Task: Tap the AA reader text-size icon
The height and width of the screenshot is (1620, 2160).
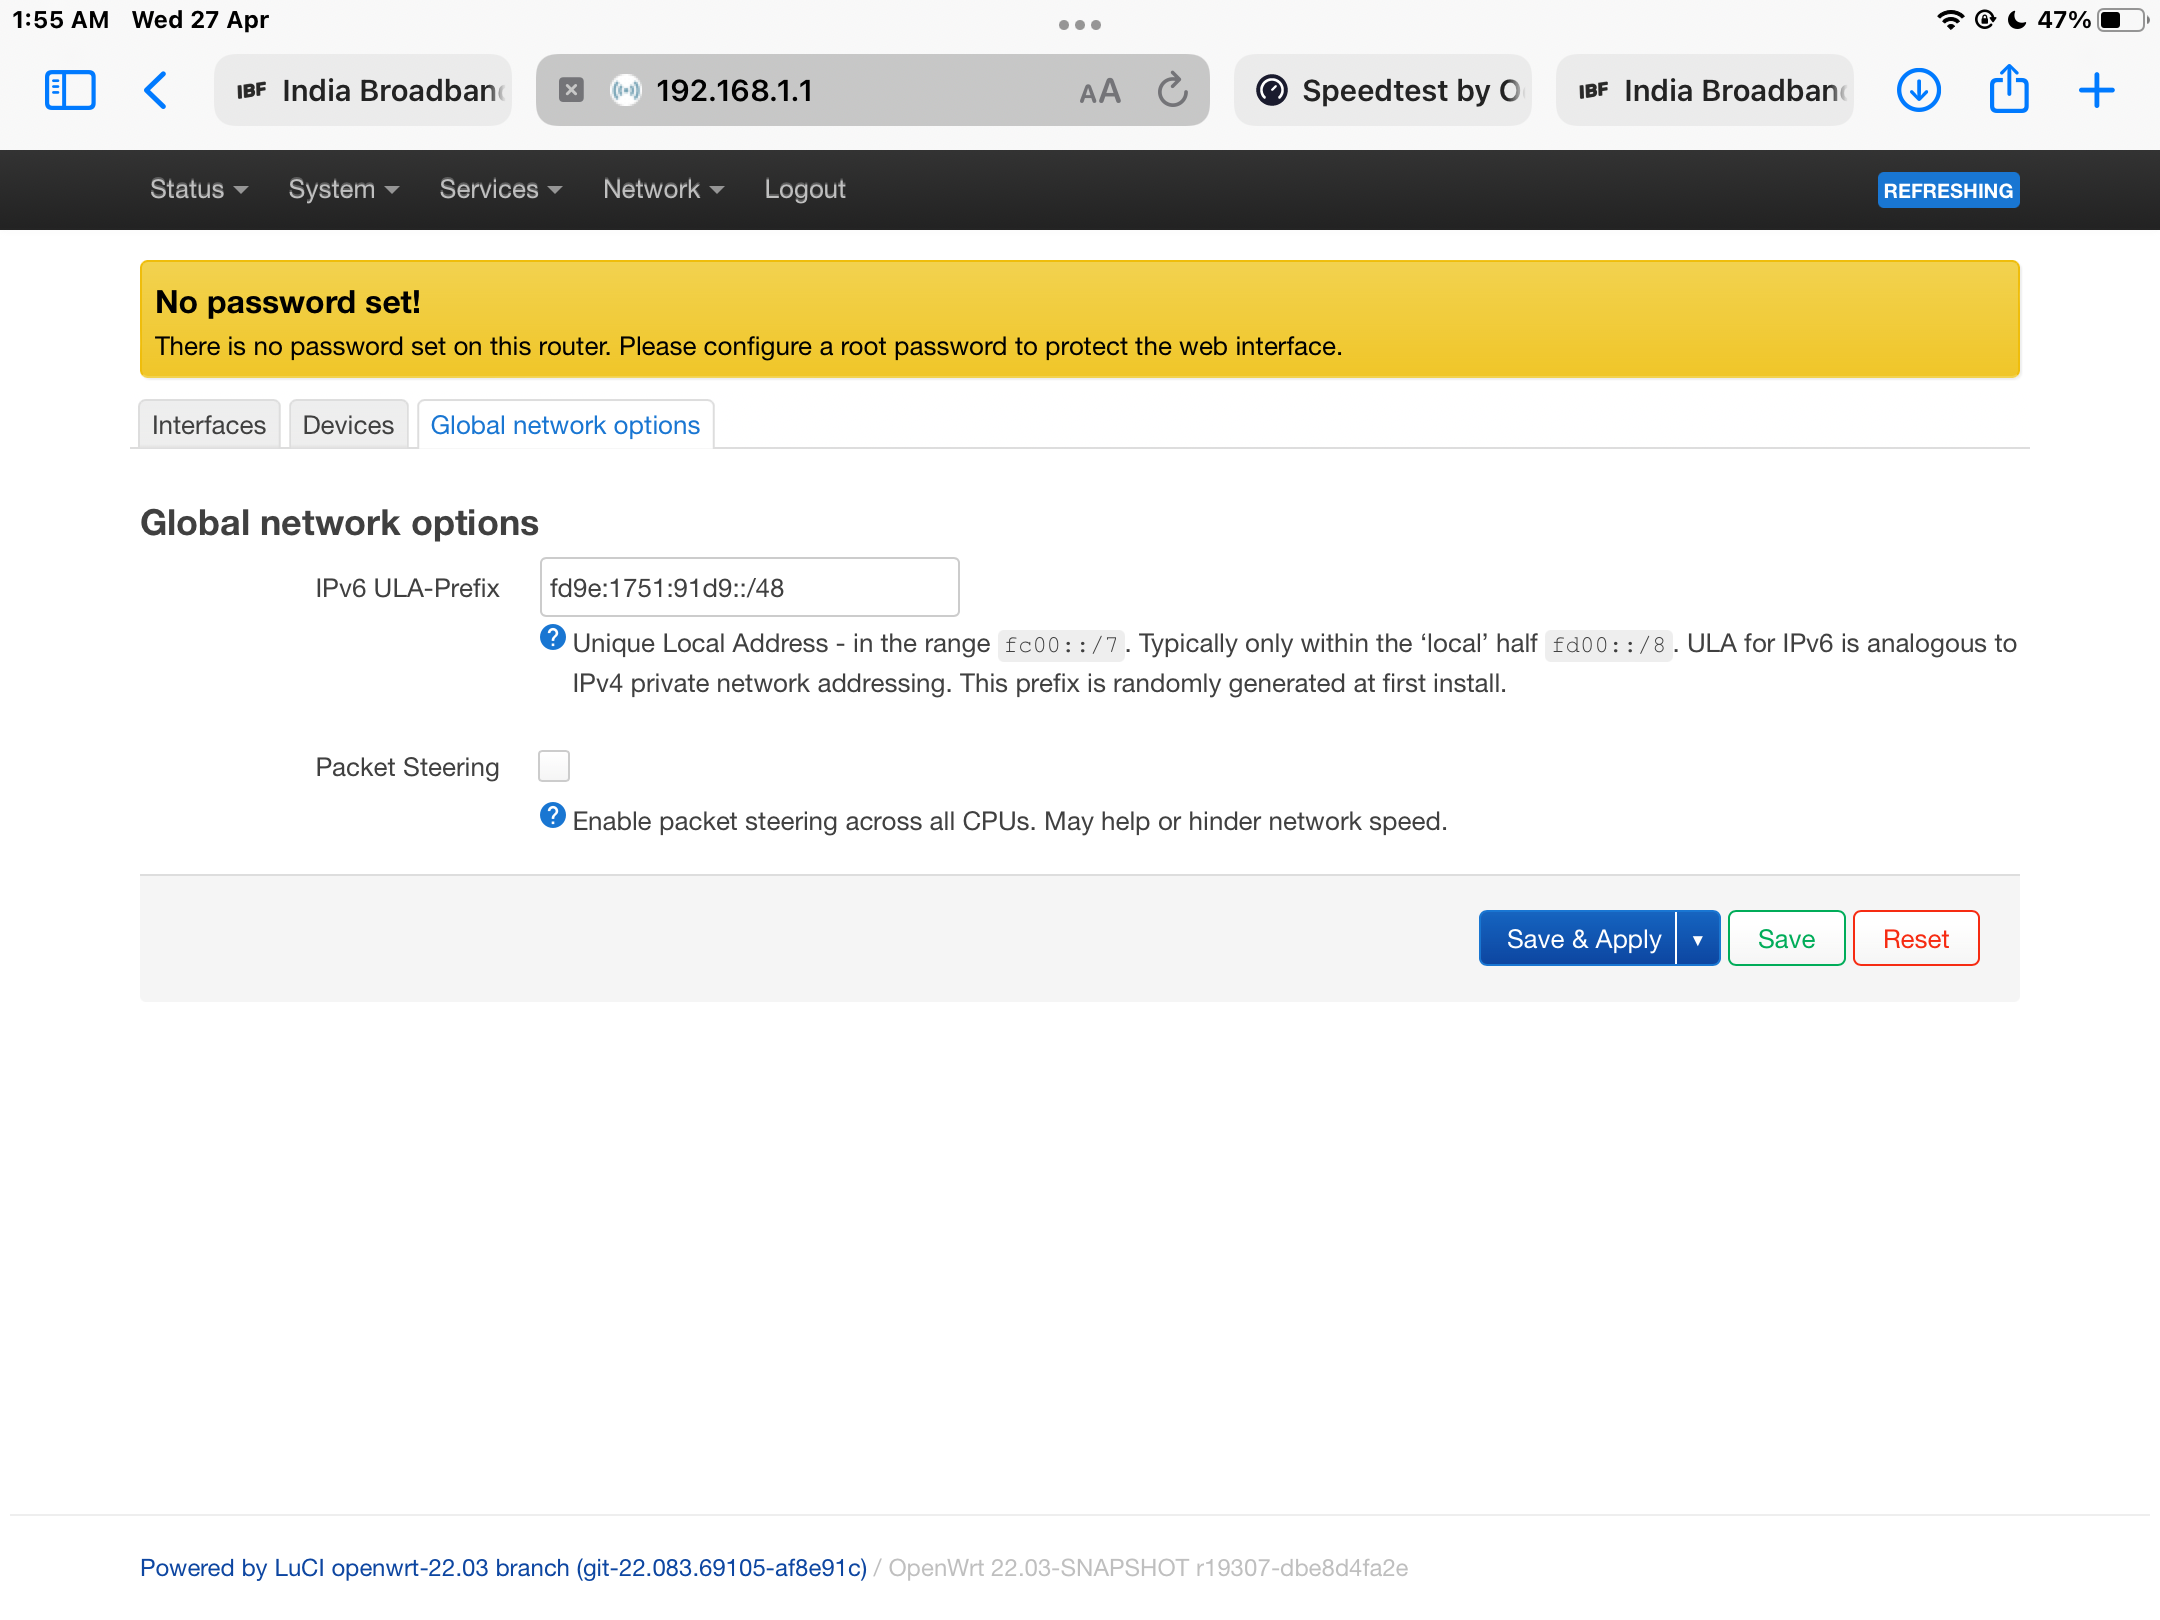Action: click(x=1099, y=92)
